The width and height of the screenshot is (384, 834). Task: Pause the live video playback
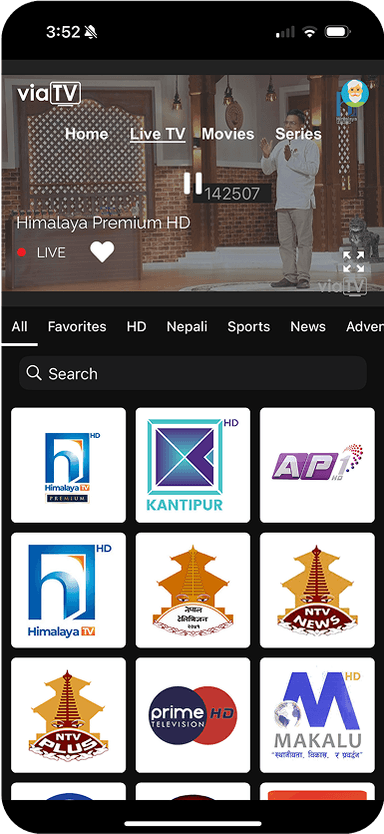point(193,183)
